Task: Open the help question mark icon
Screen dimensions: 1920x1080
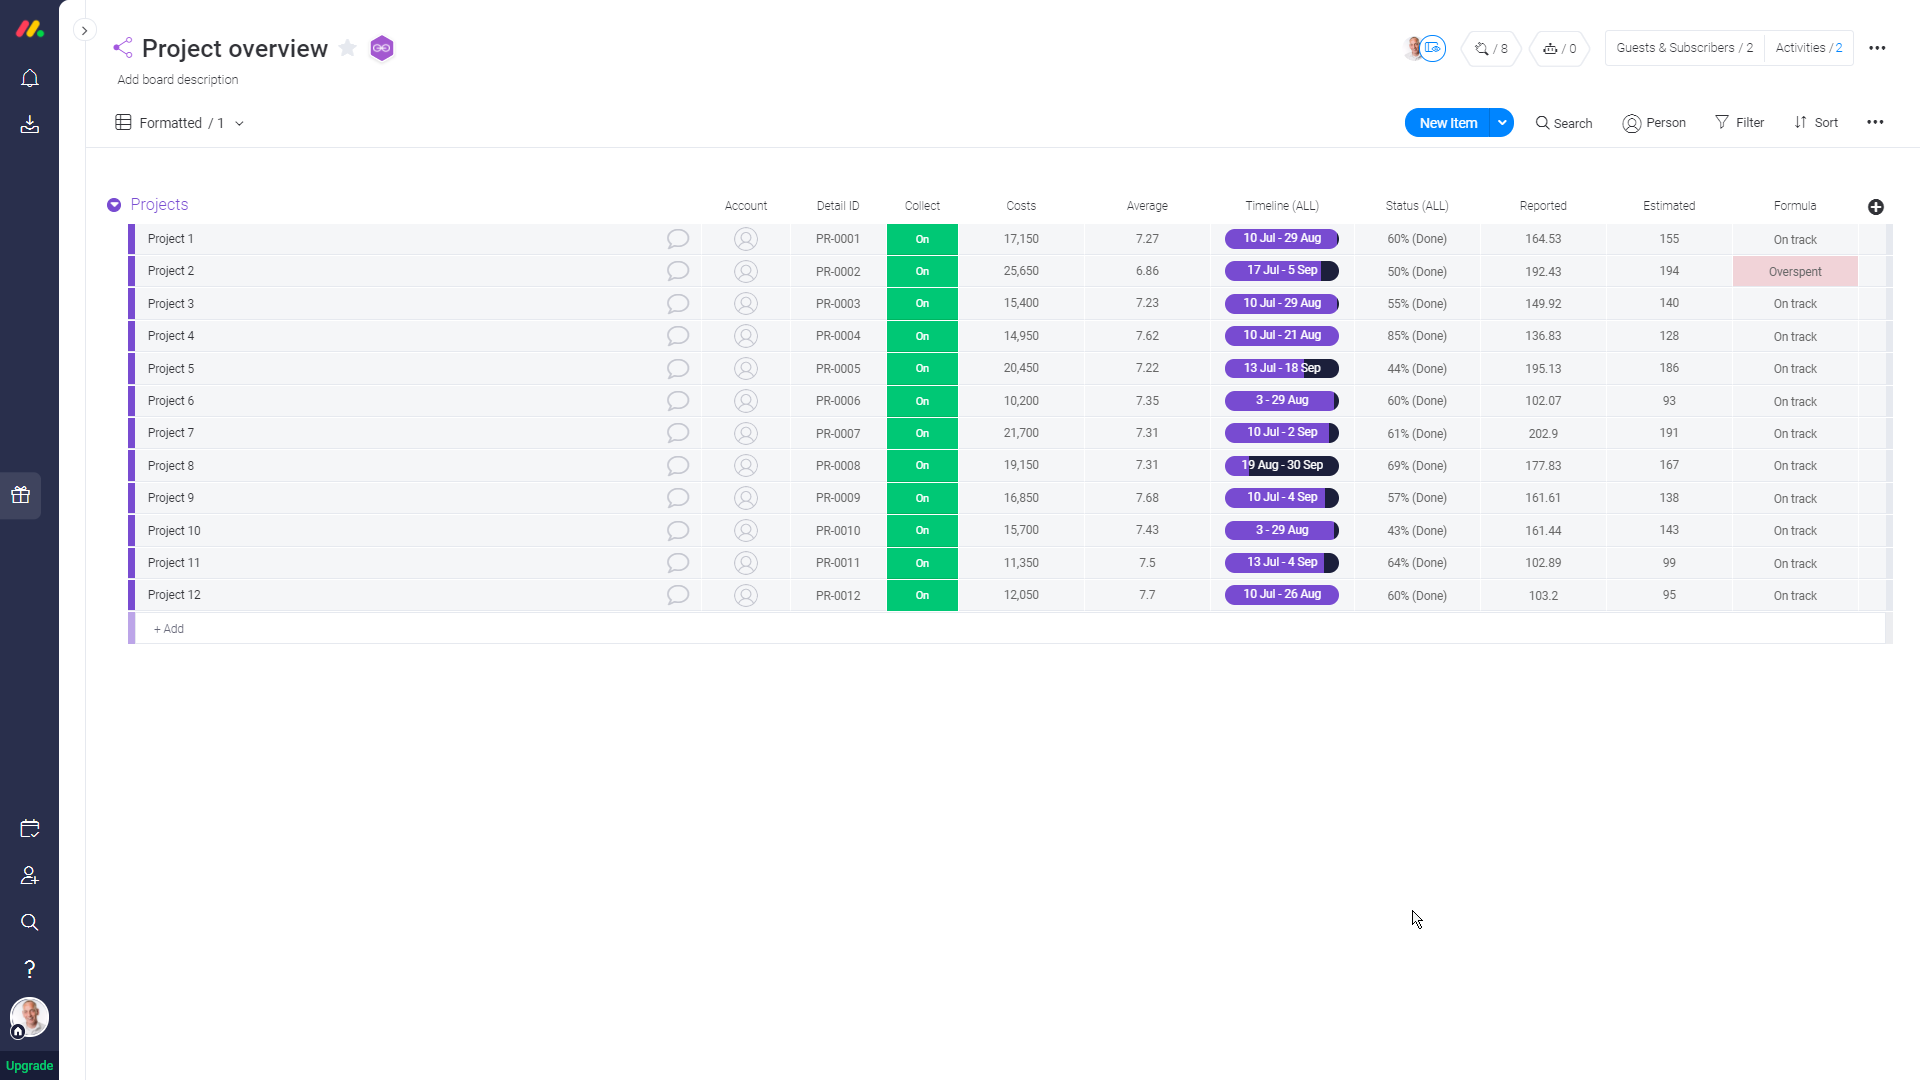Action: pyautogui.click(x=30, y=969)
